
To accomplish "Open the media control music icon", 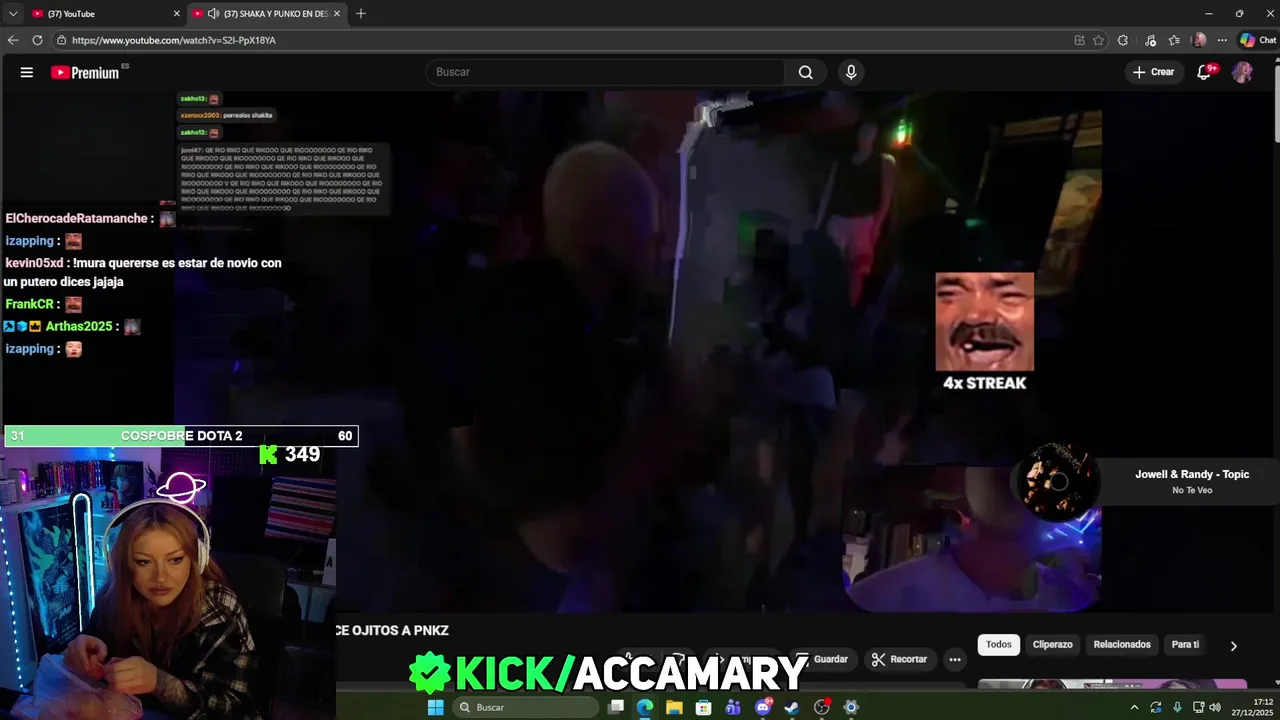I will 1150,40.
